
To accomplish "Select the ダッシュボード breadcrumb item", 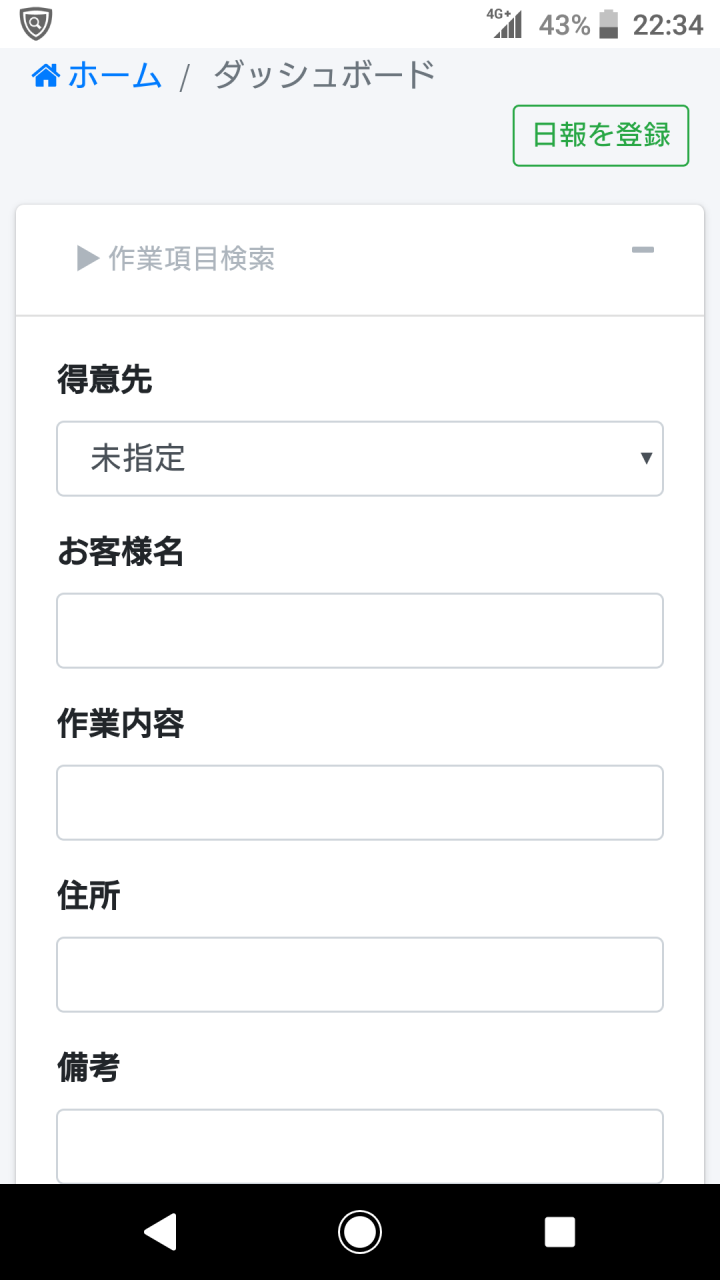I will 324,76.
